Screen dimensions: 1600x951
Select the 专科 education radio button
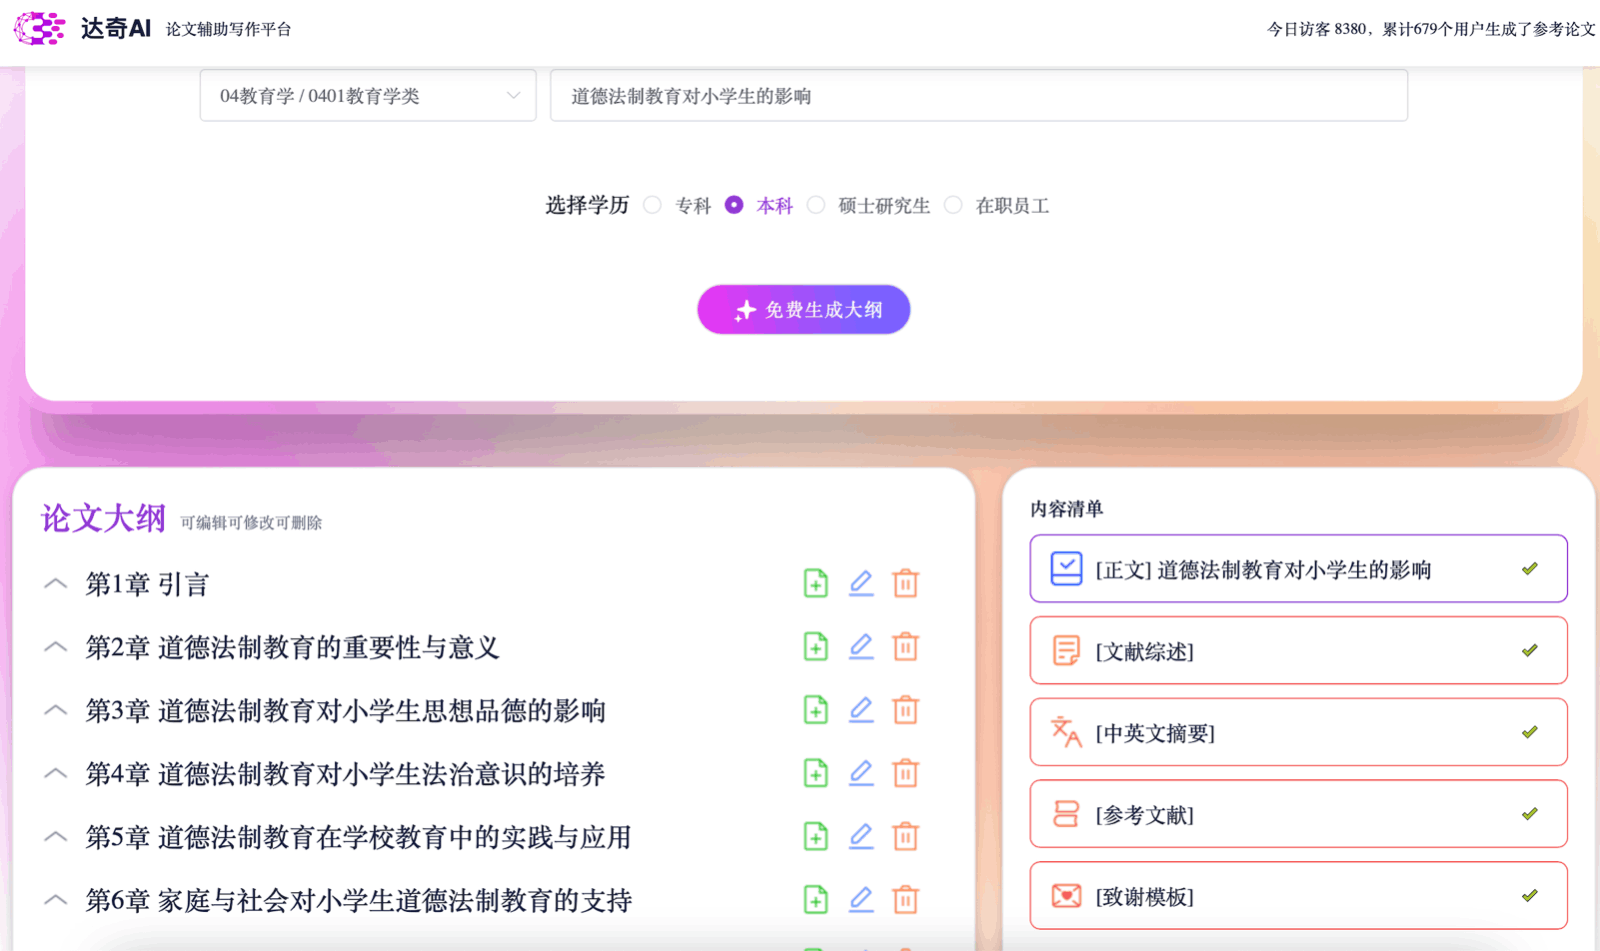(x=653, y=205)
